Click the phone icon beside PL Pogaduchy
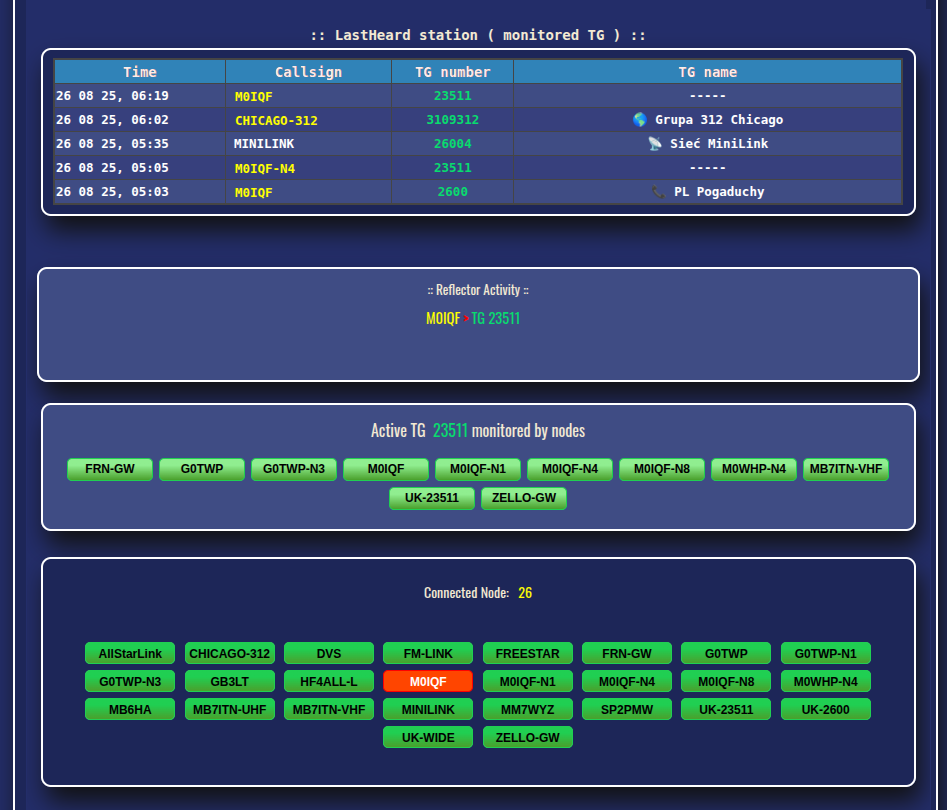Image resolution: width=947 pixels, height=810 pixels. 658,192
